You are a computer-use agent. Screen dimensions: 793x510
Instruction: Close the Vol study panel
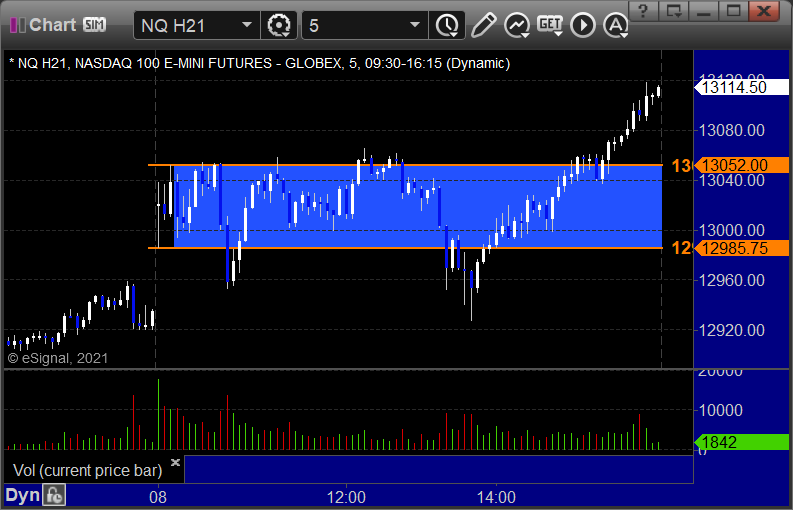[175, 462]
